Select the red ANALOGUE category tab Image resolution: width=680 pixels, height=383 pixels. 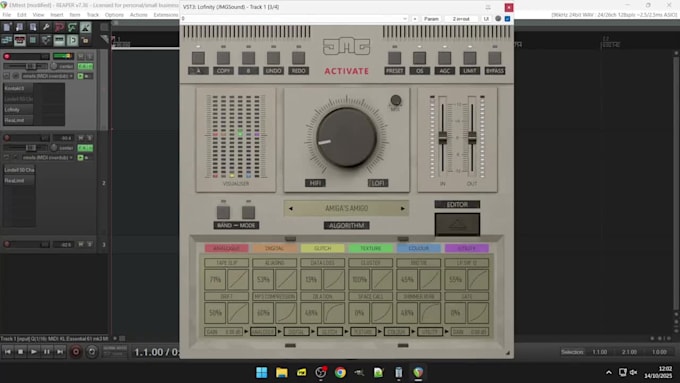[226, 248]
